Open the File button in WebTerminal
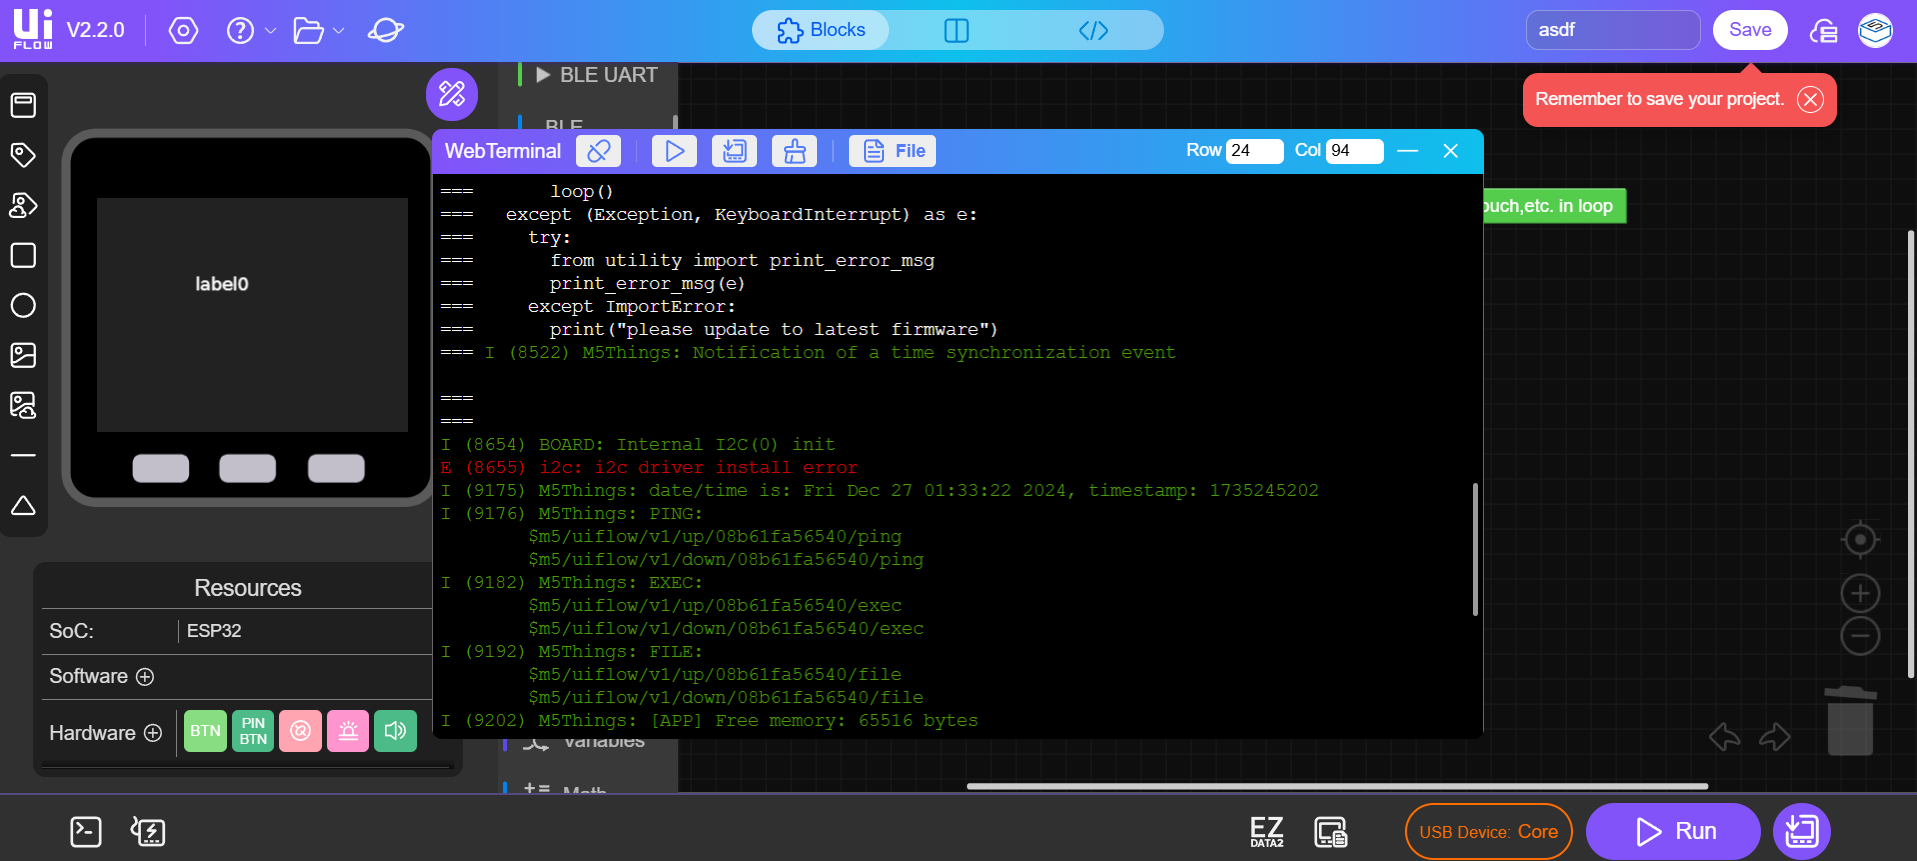Viewport: 1917px width, 861px height. [x=893, y=151]
